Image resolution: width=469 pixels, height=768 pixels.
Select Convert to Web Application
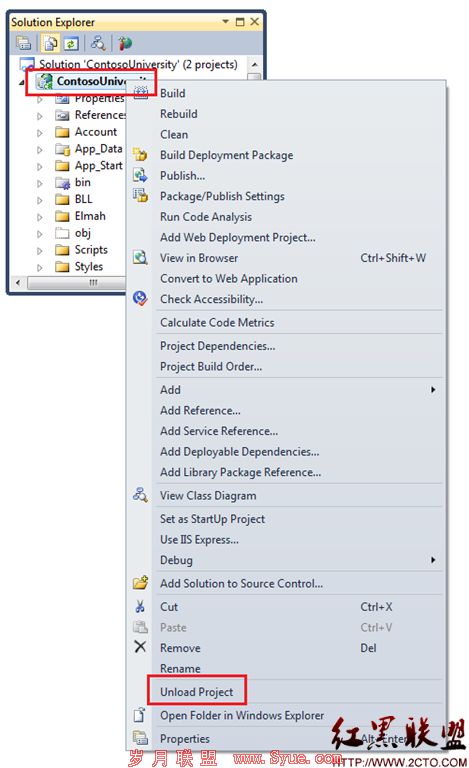point(229,278)
